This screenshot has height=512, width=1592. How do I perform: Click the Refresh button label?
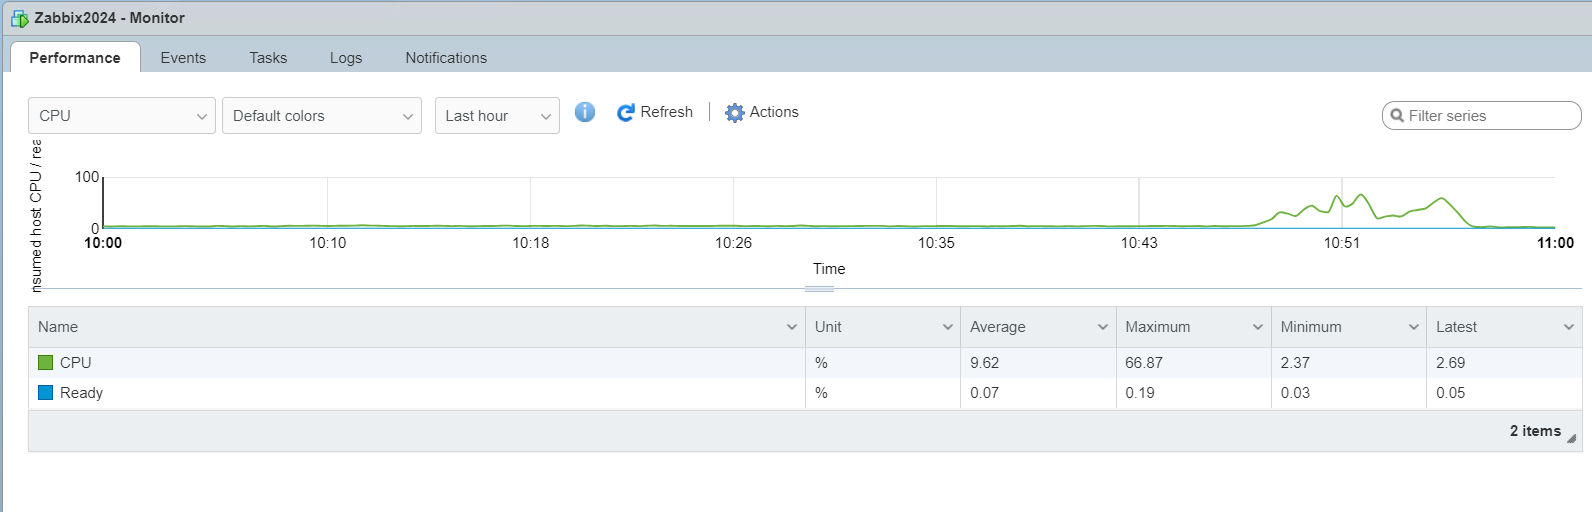(x=666, y=112)
